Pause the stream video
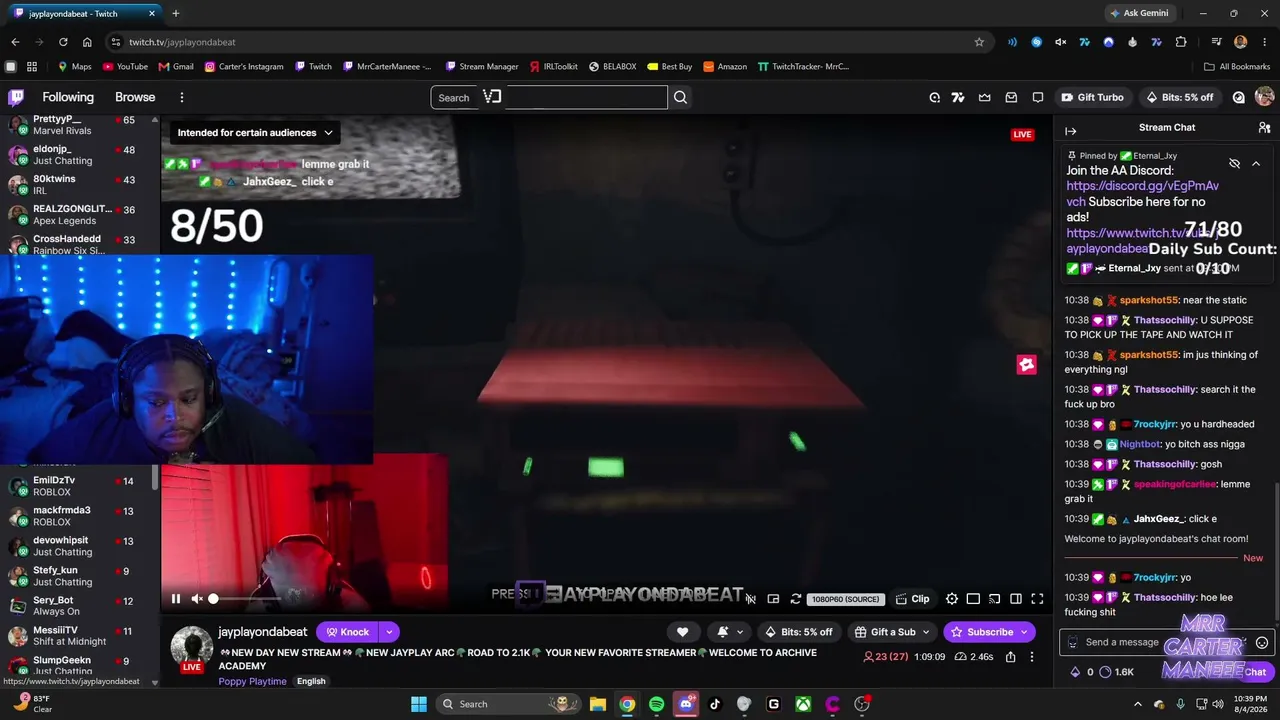 coord(176,599)
